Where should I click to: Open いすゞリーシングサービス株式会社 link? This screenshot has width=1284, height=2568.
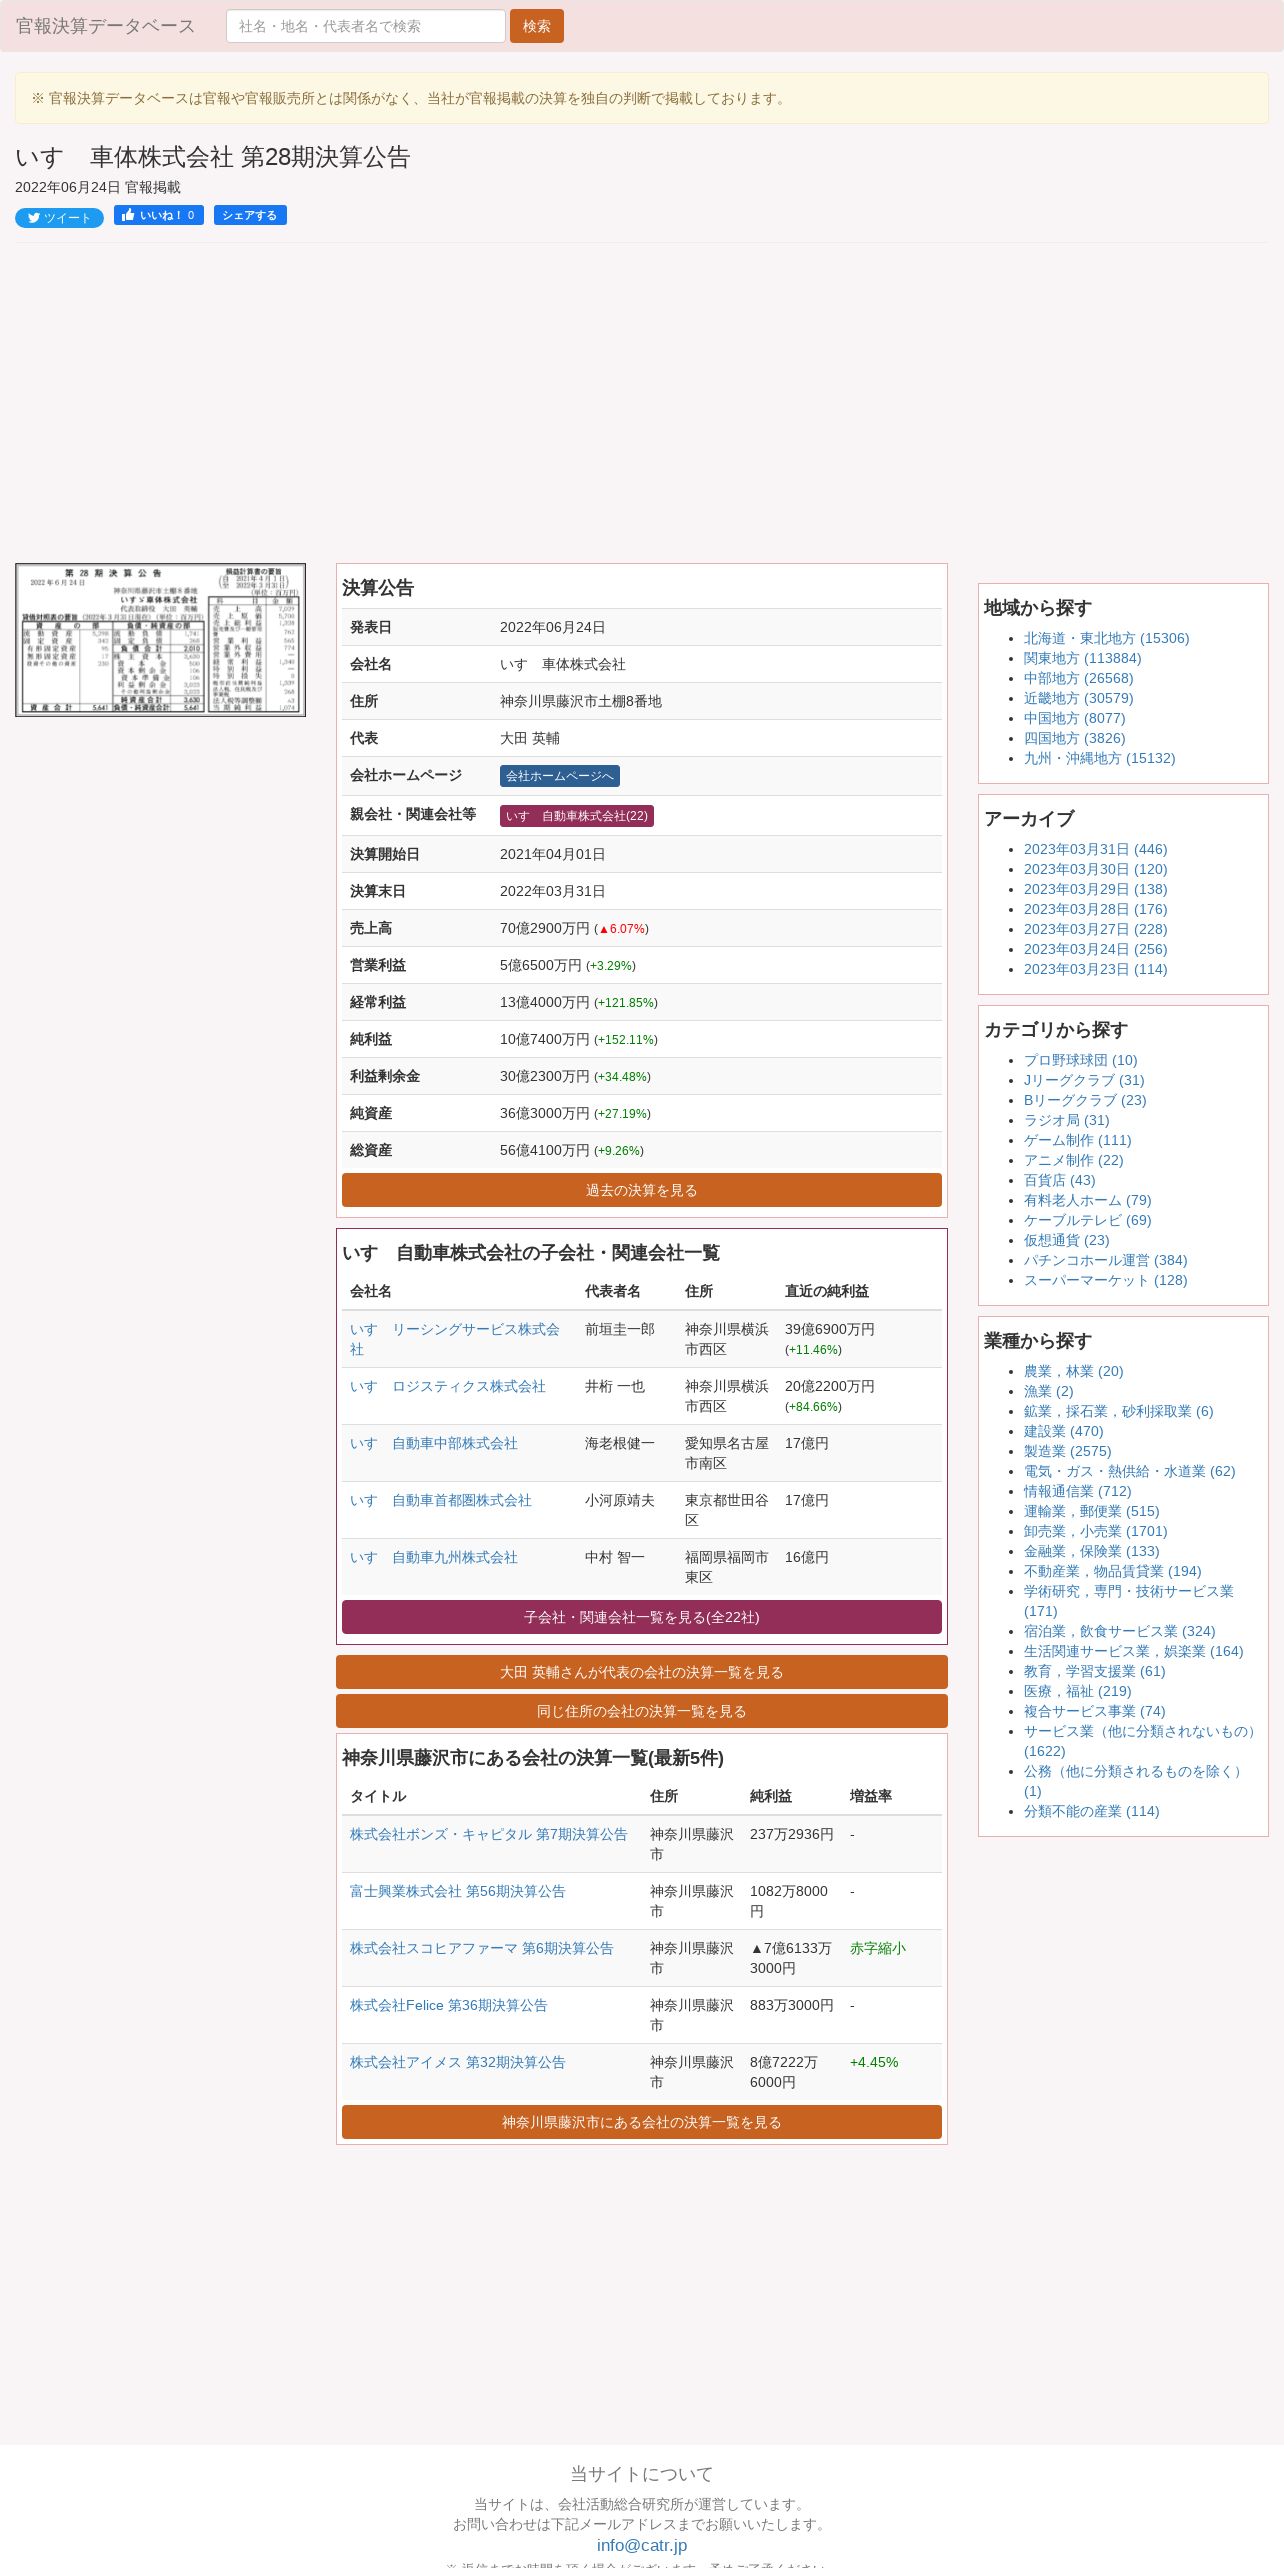455,1339
